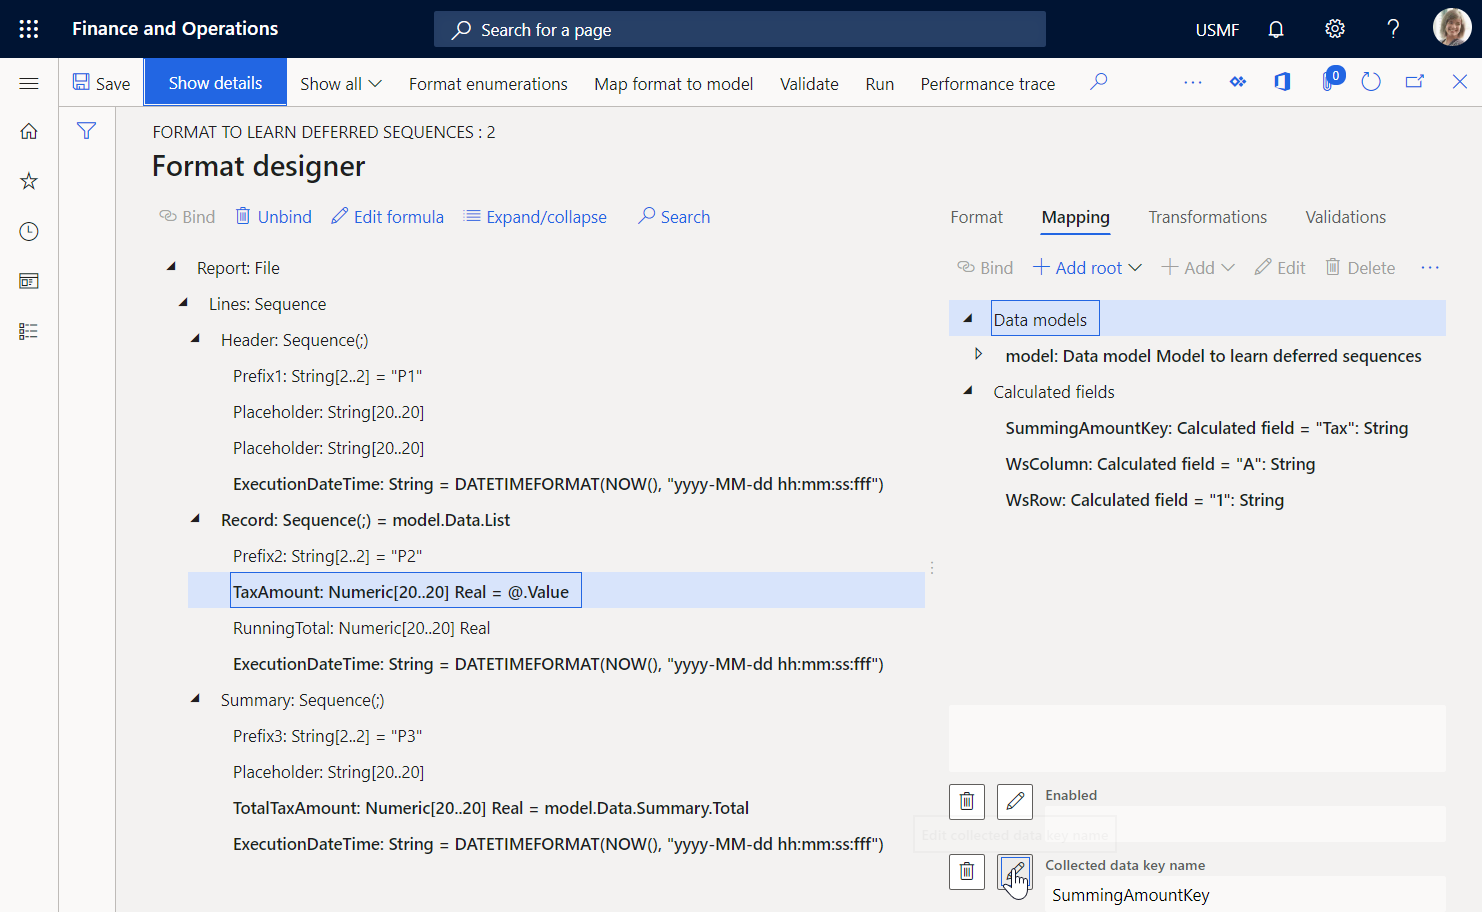Click the edit pencil icon beside Enabled
The height and width of the screenshot is (912, 1482).
point(1014,801)
